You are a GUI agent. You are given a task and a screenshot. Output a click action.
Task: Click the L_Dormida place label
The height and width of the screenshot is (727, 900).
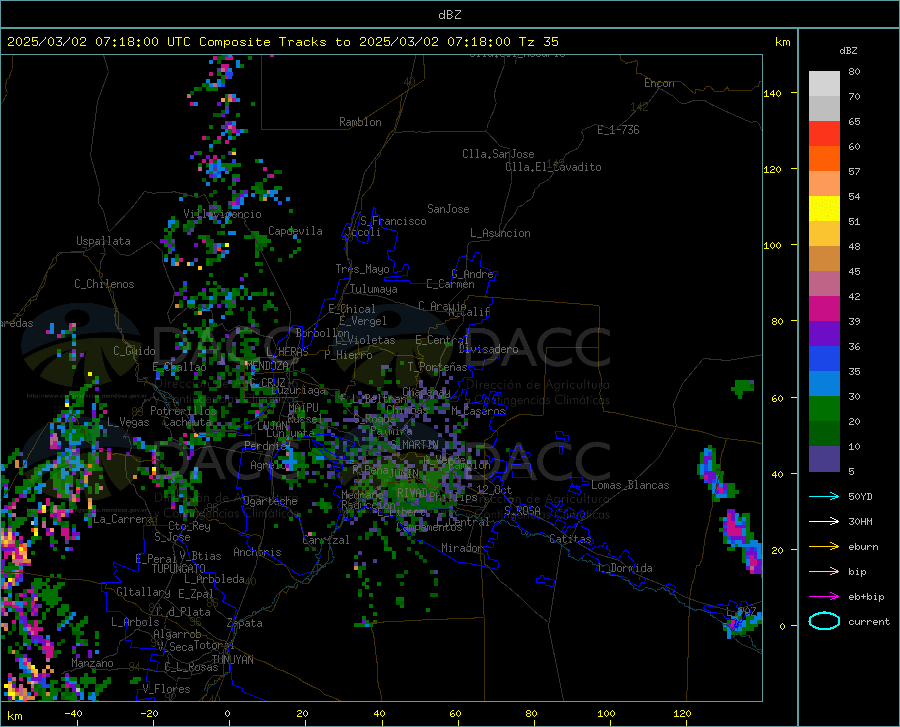coord(624,568)
